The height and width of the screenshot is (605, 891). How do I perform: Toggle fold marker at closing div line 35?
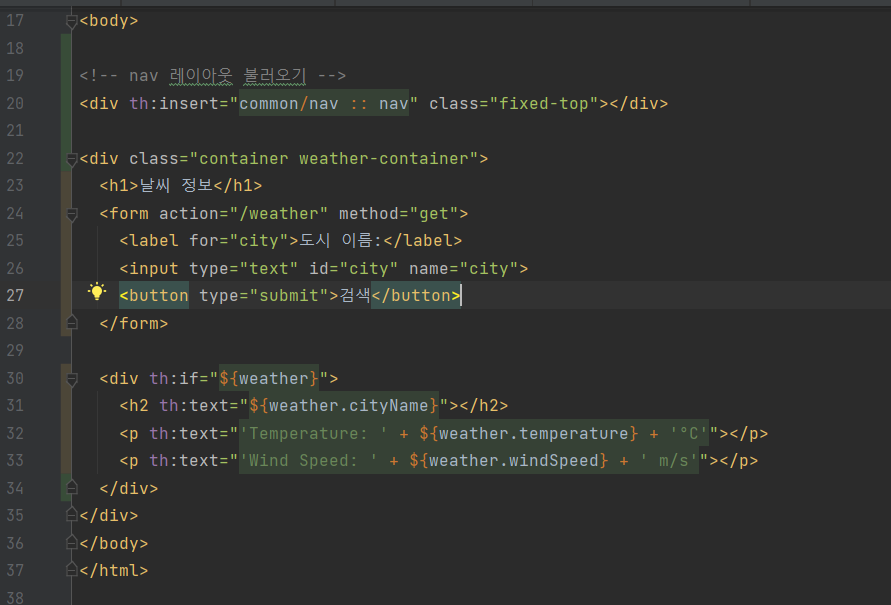pyautogui.click(x=71, y=515)
